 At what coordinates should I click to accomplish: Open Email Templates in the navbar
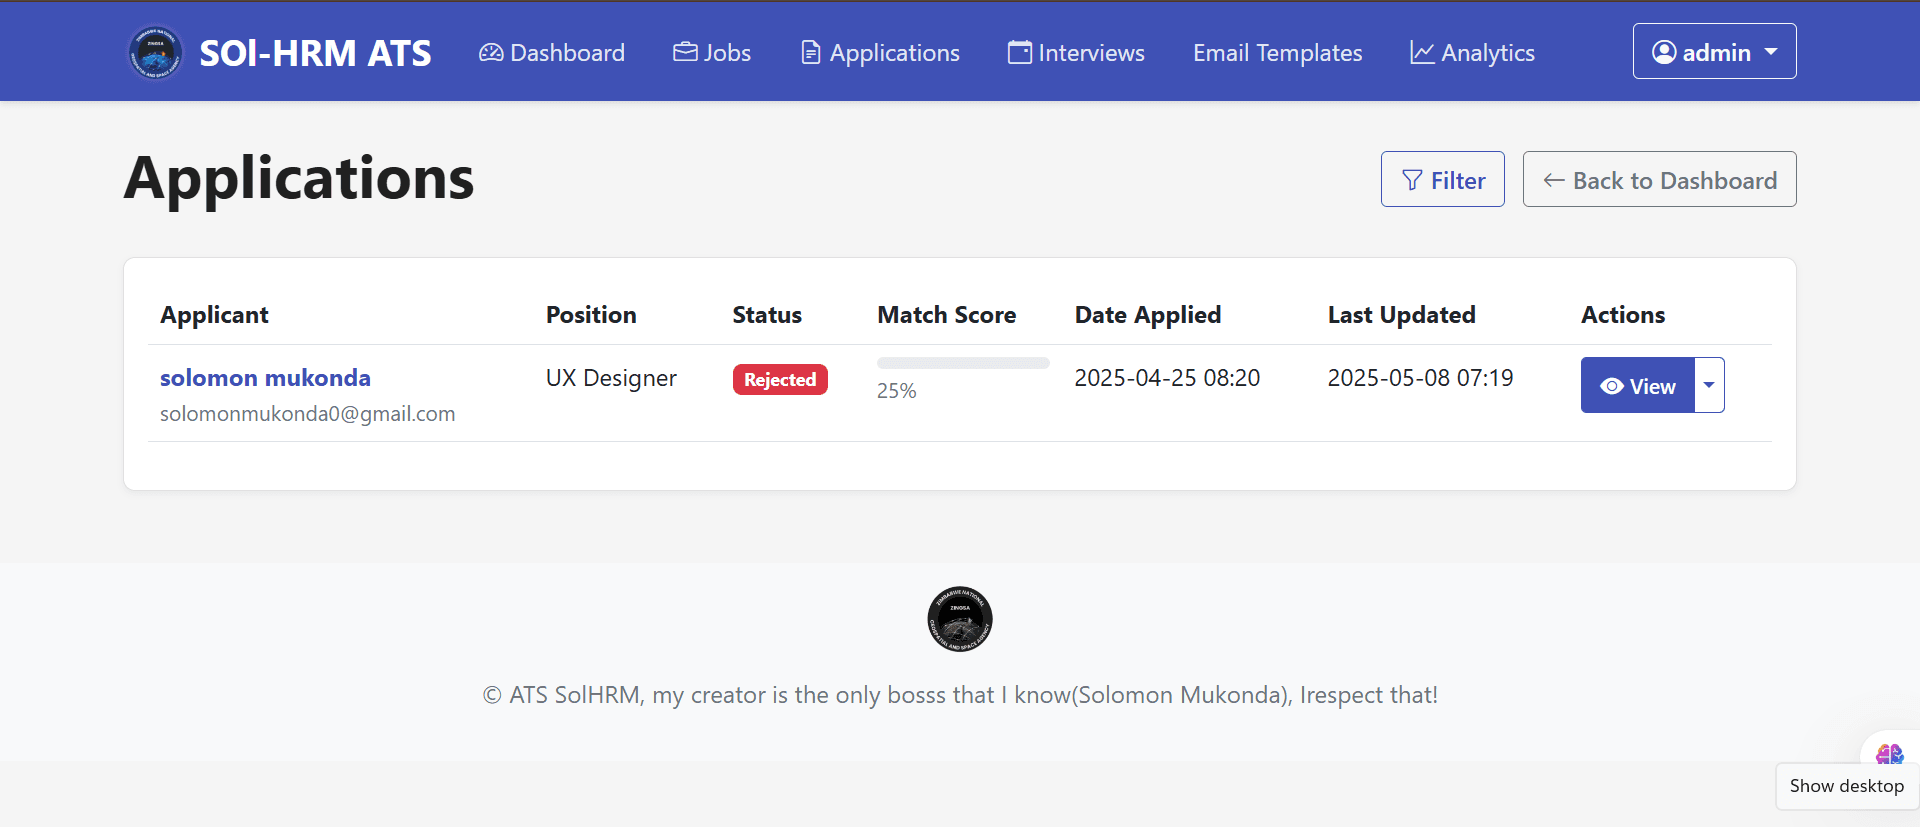click(1277, 53)
